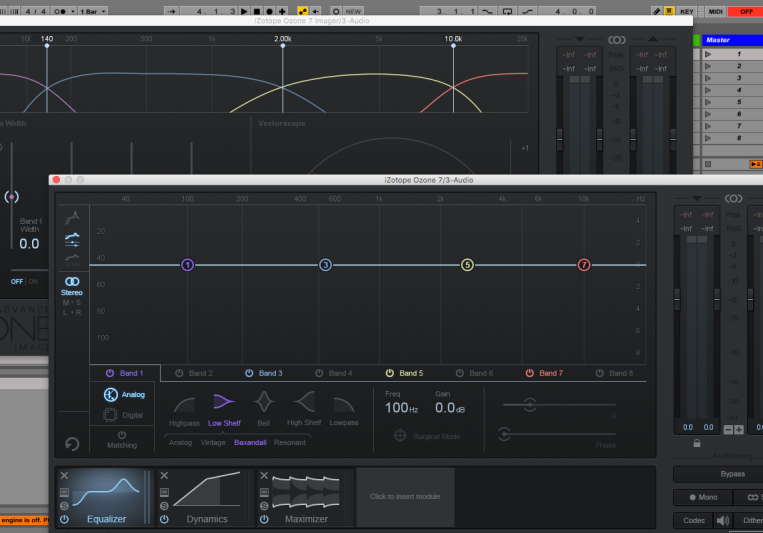763x533 pixels.
Task: Click the Codec button
Action: tap(693, 520)
